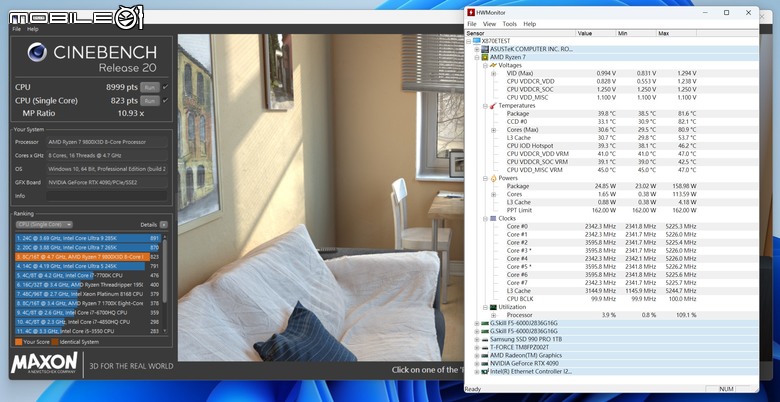This screenshot has height=402, width=780.
Task: Run the CPU multi-core benchmark
Action: [150, 87]
